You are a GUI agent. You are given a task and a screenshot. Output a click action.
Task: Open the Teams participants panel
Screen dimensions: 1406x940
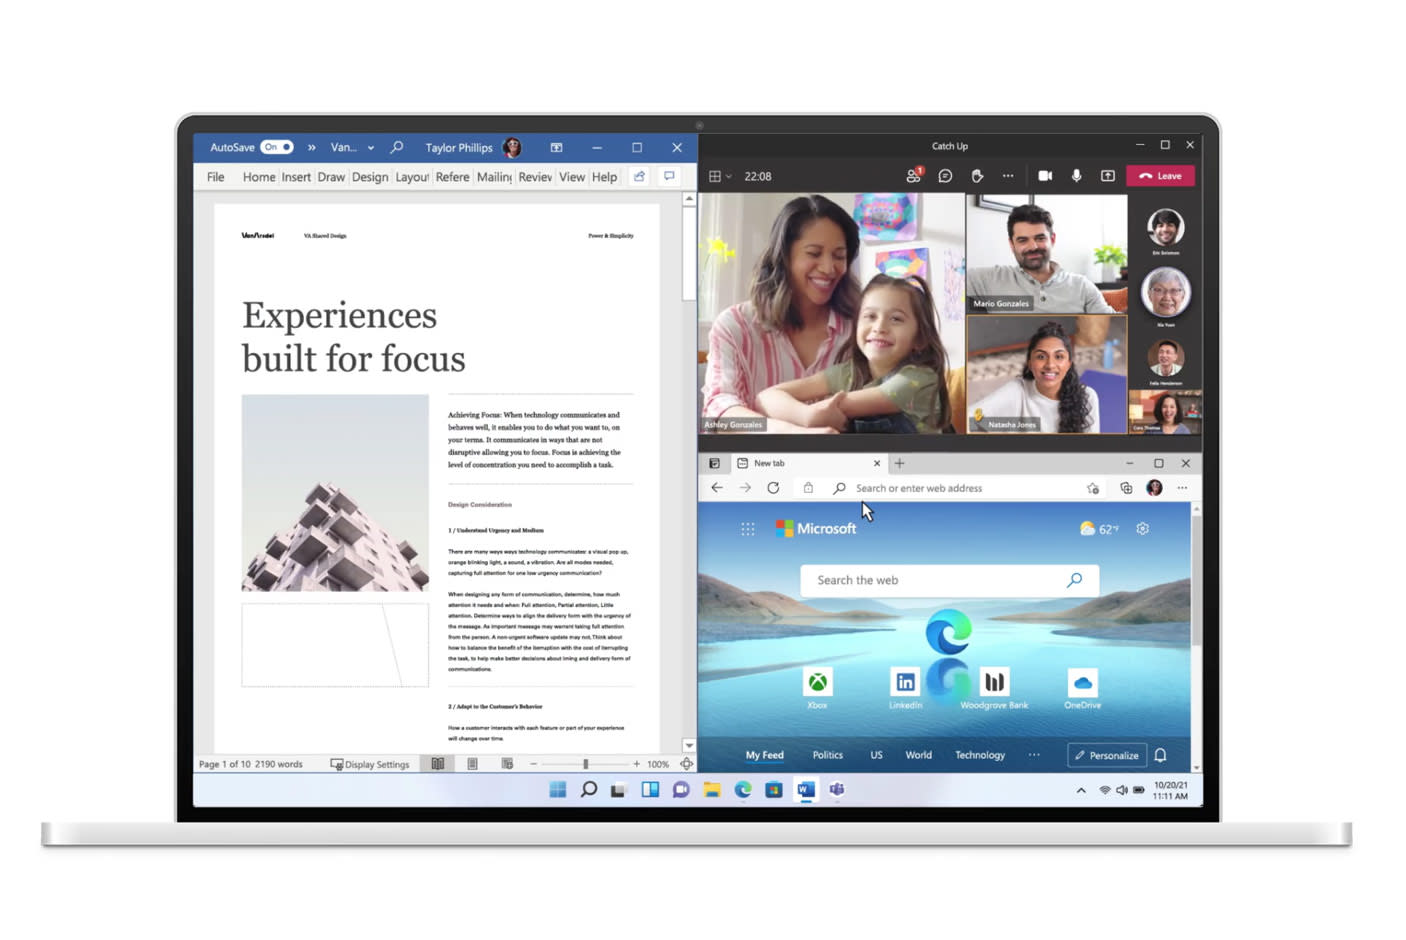[913, 176]
